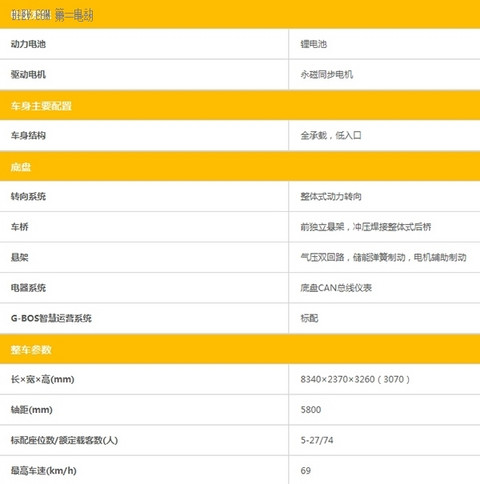Select '8340×2370×3260（3070）' dimensions value
This screenshot has width=480, height=484.
pyautogui.click(x=355, y=379)
